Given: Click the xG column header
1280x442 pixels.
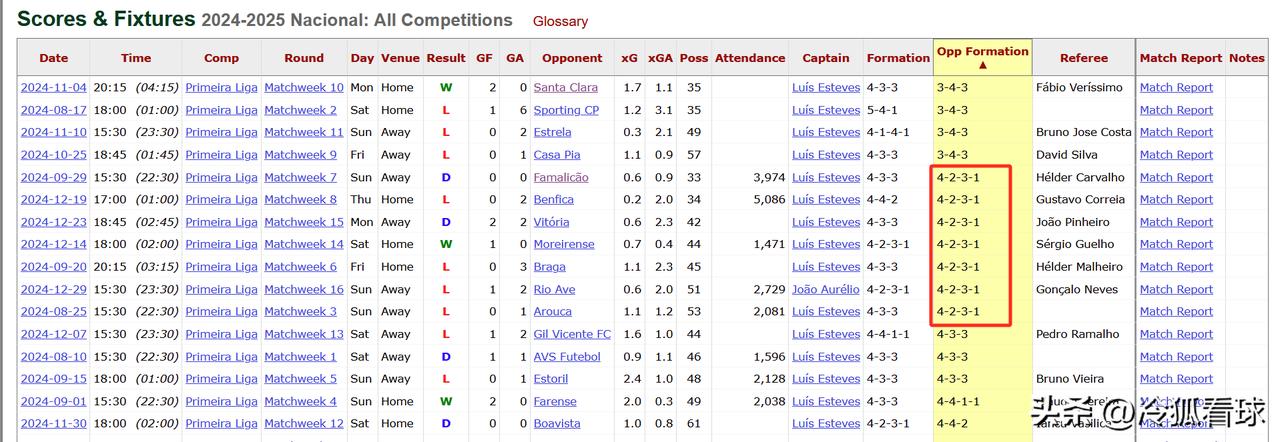Looking at the screenshot, I should tap(629, 58).
